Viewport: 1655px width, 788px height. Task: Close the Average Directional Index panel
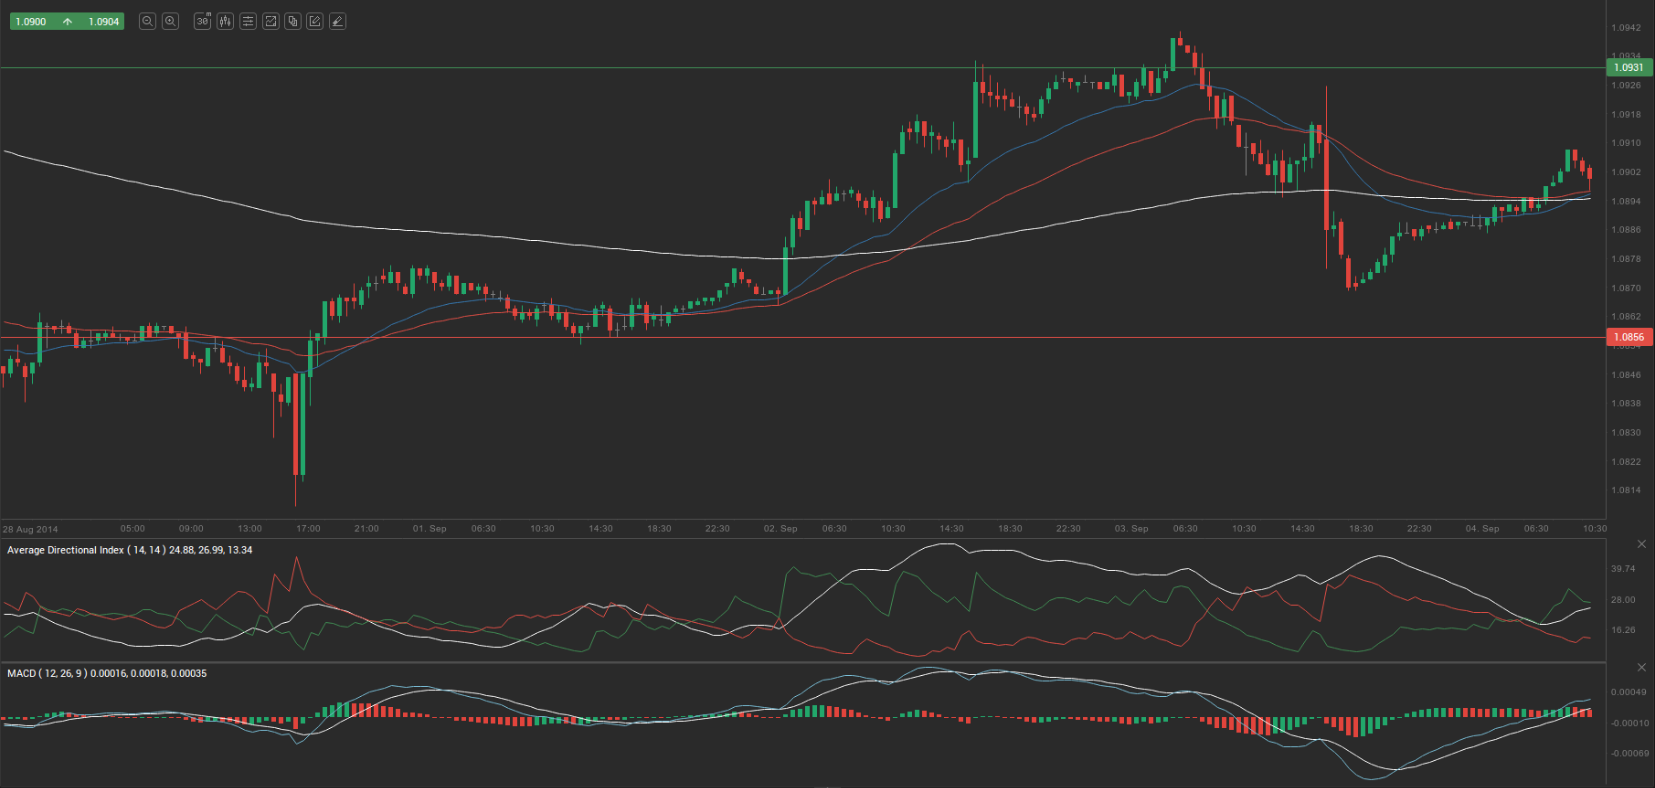point(1641,544)
